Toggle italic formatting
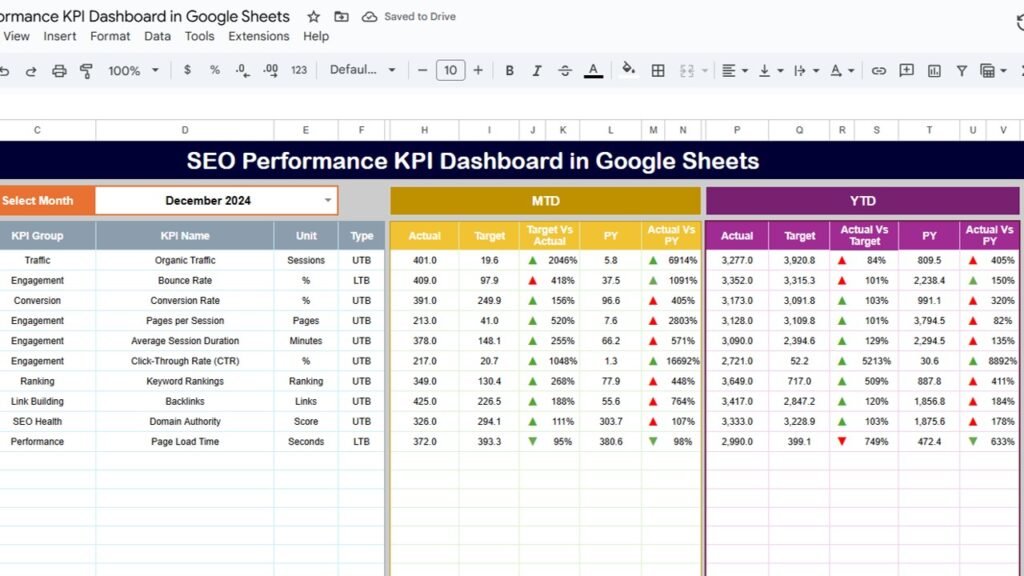The width and height of the screenshot is (1024, 576). [x=535, y=70]
